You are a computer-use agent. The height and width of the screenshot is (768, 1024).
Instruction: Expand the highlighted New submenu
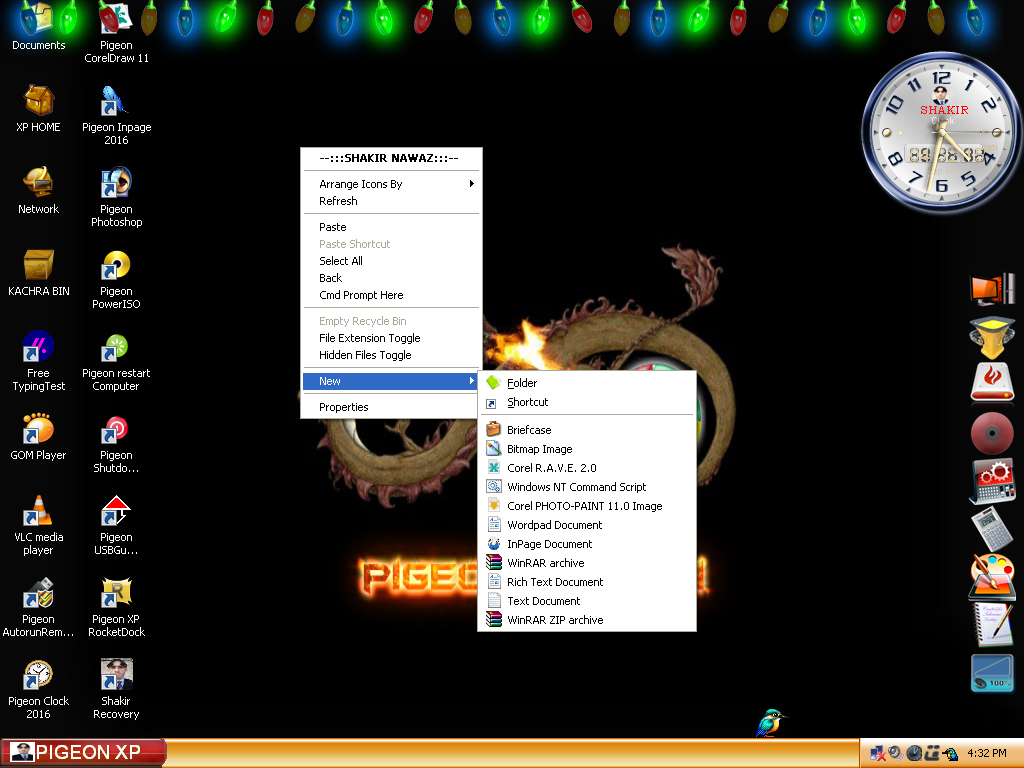(391, 381)
